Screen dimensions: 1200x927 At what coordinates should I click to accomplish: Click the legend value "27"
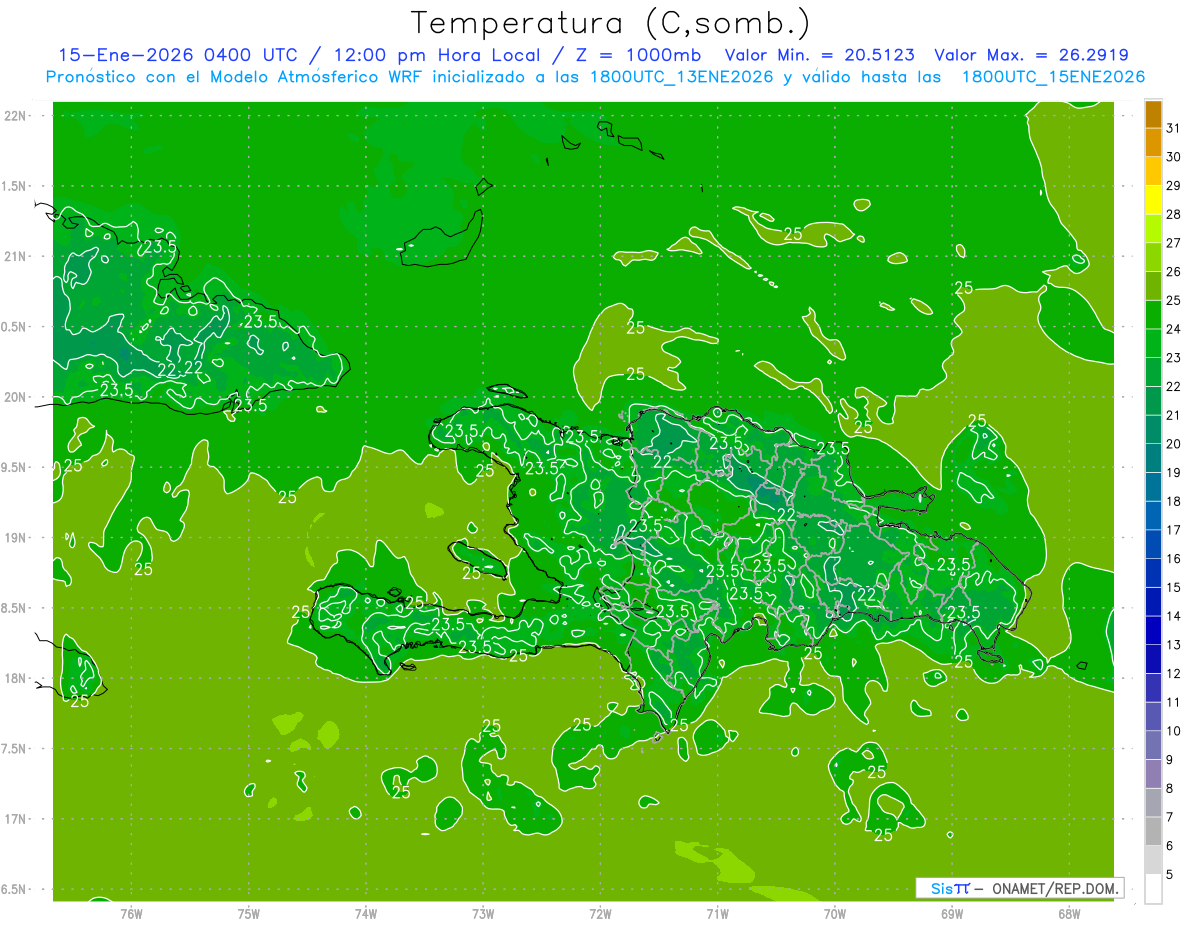tap(1173, 243)
